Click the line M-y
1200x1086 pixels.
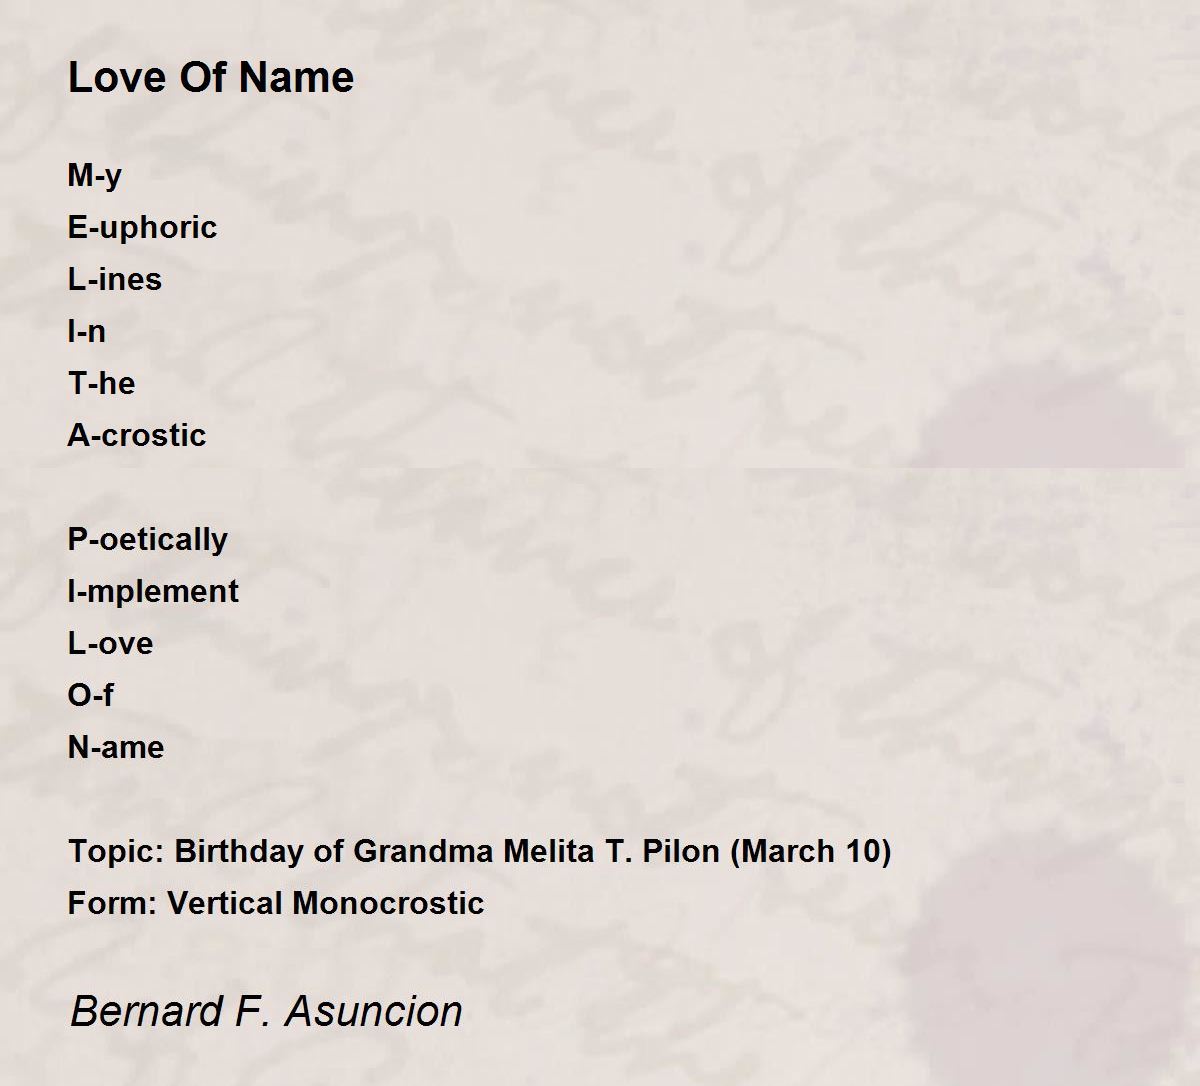(95, 176)
